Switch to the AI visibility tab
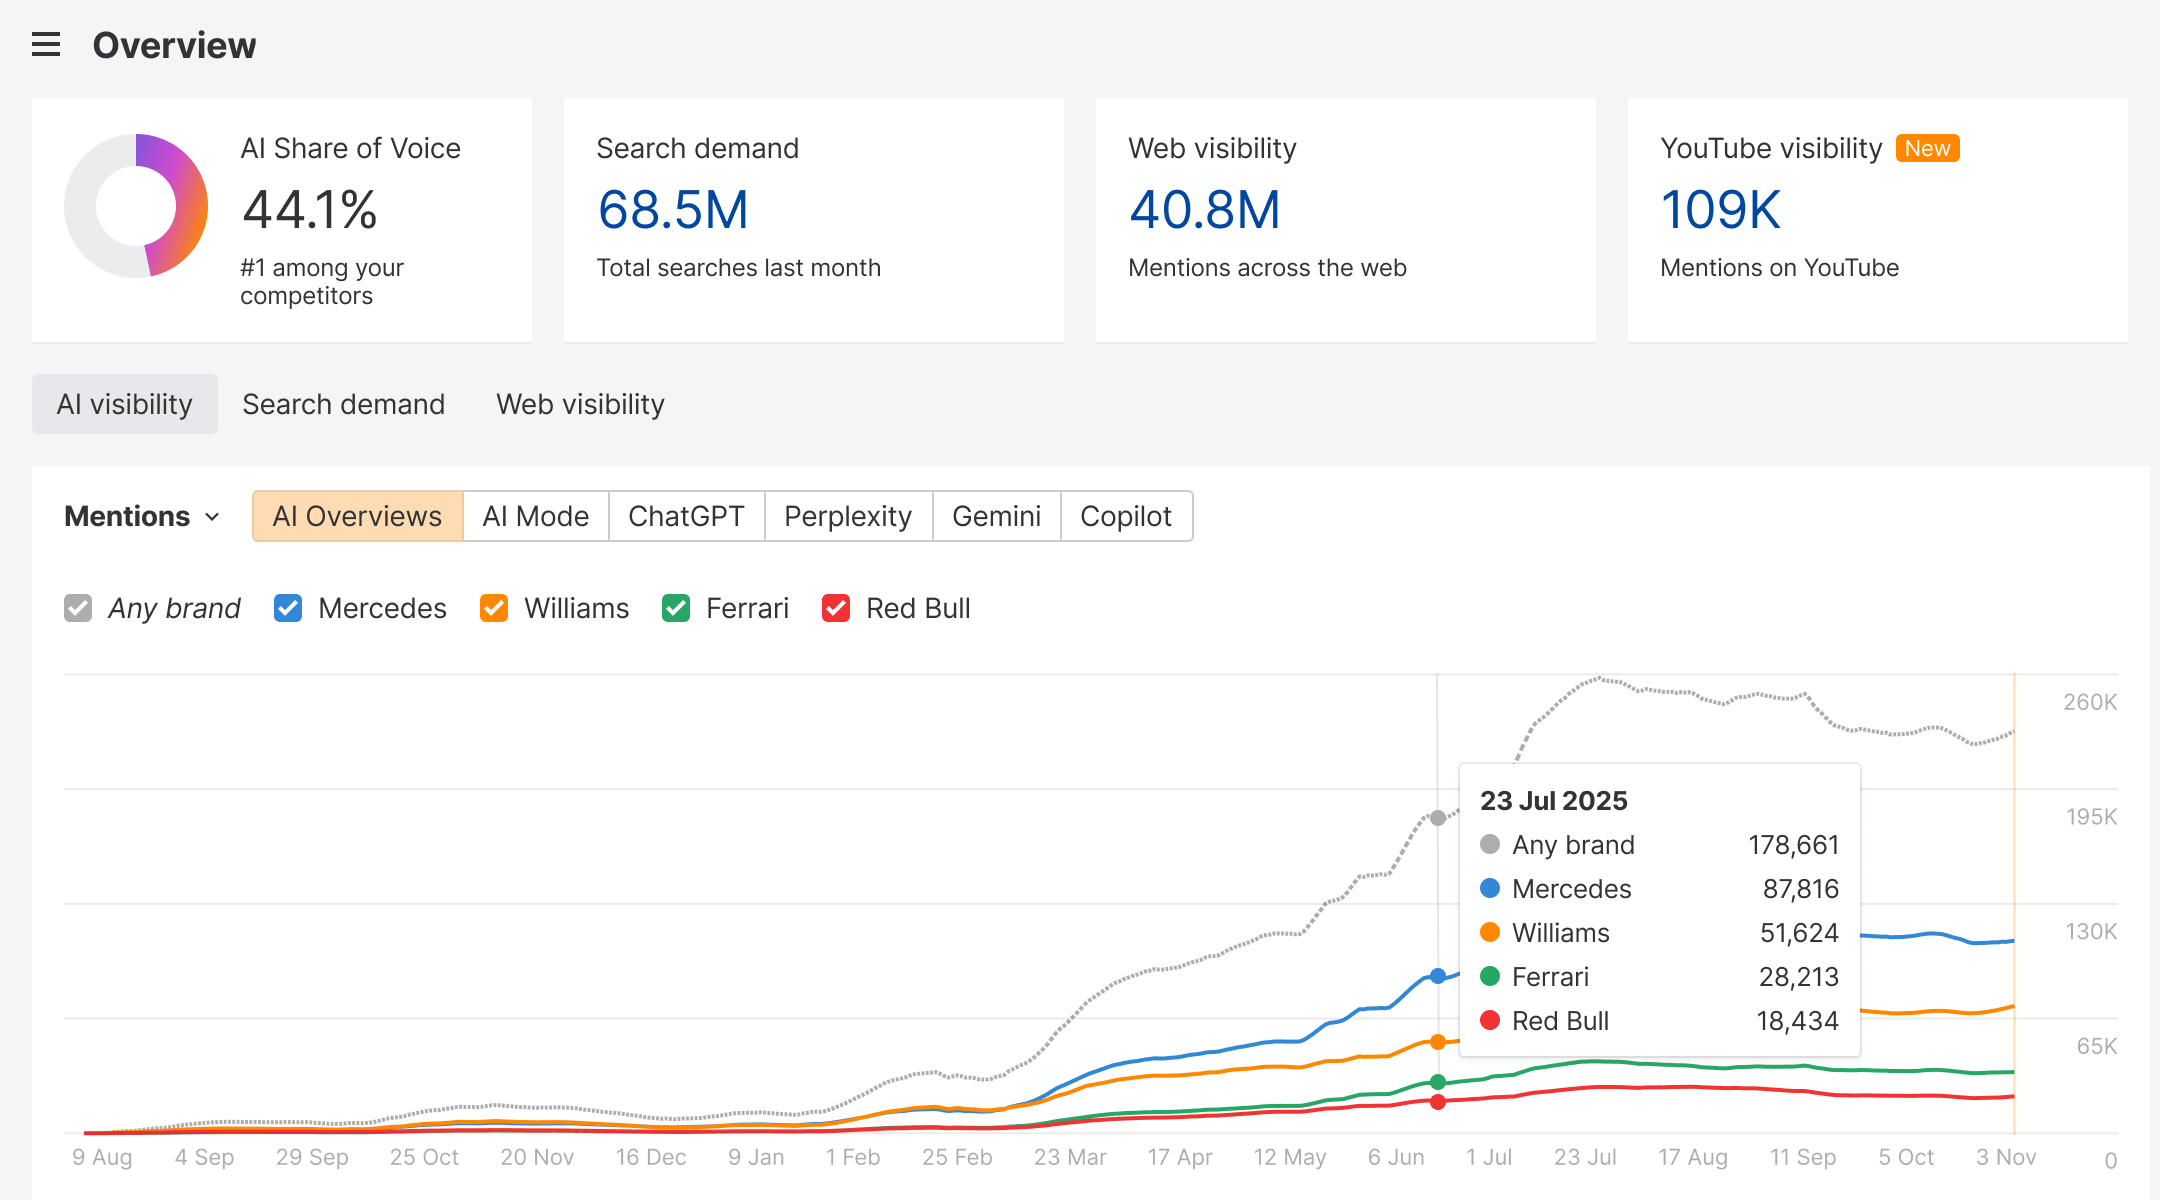This screenshot has width=2160, height=1200. (x=125, y=404)
